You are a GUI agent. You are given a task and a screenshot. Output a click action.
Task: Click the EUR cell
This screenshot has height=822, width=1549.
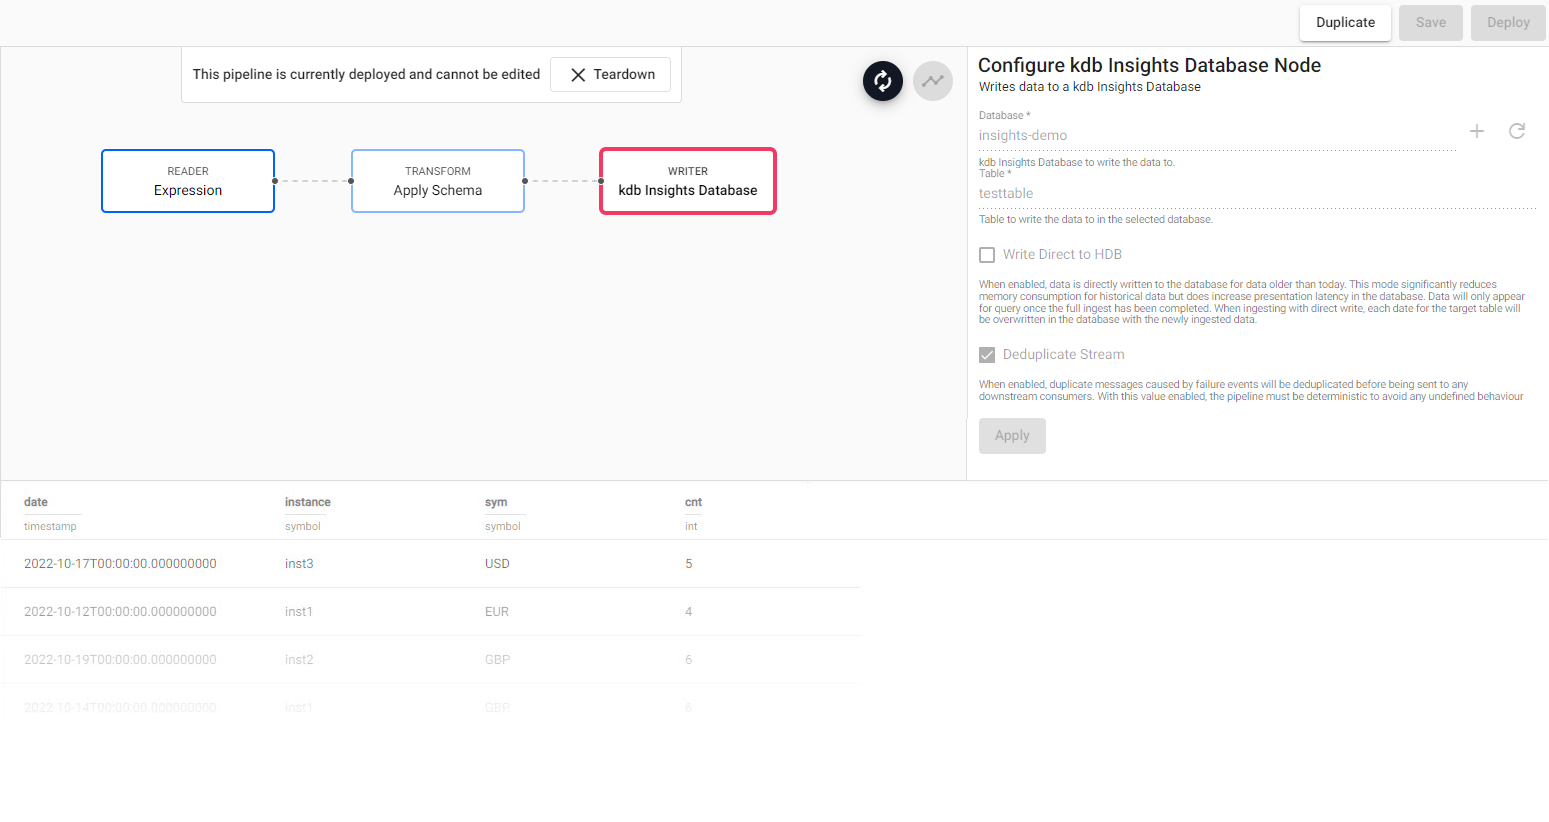point(497,612)
